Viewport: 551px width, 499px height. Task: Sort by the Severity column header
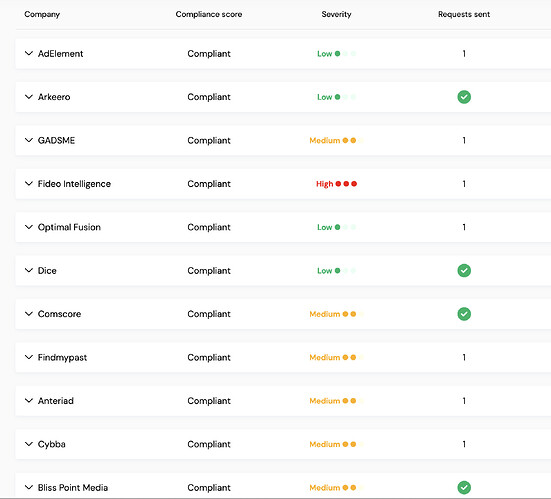tap(336, 14)
